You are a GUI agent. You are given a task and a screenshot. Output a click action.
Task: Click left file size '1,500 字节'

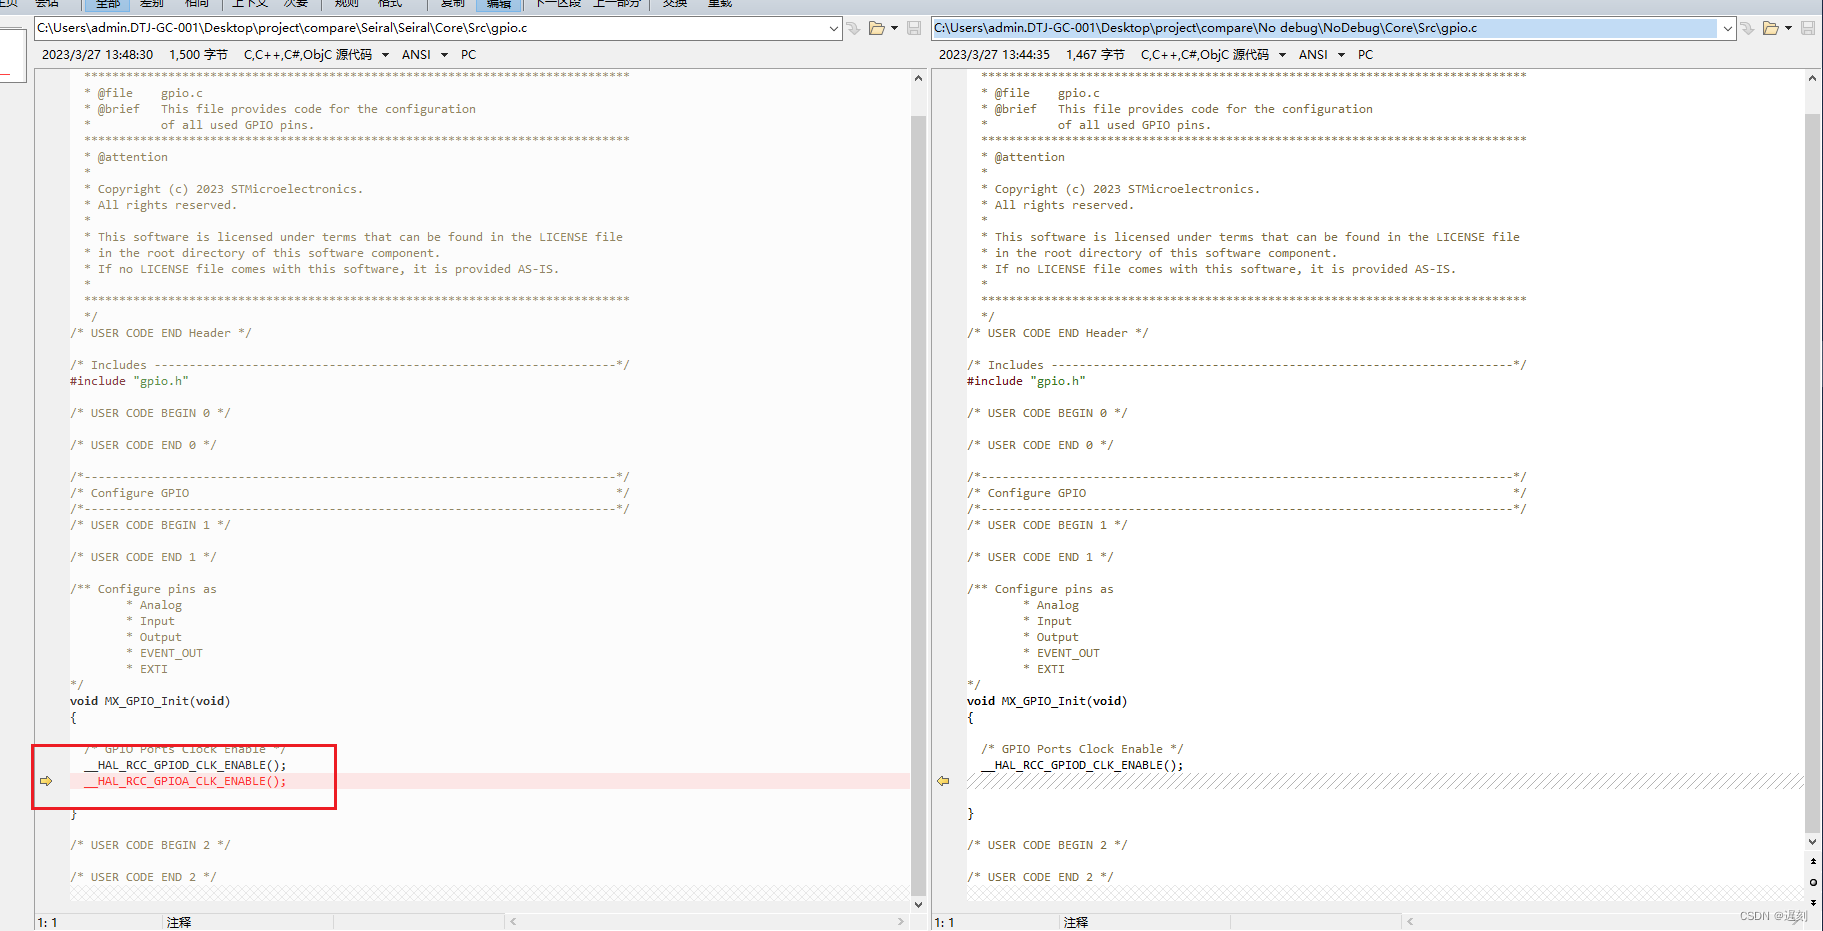tap(198, 55)
